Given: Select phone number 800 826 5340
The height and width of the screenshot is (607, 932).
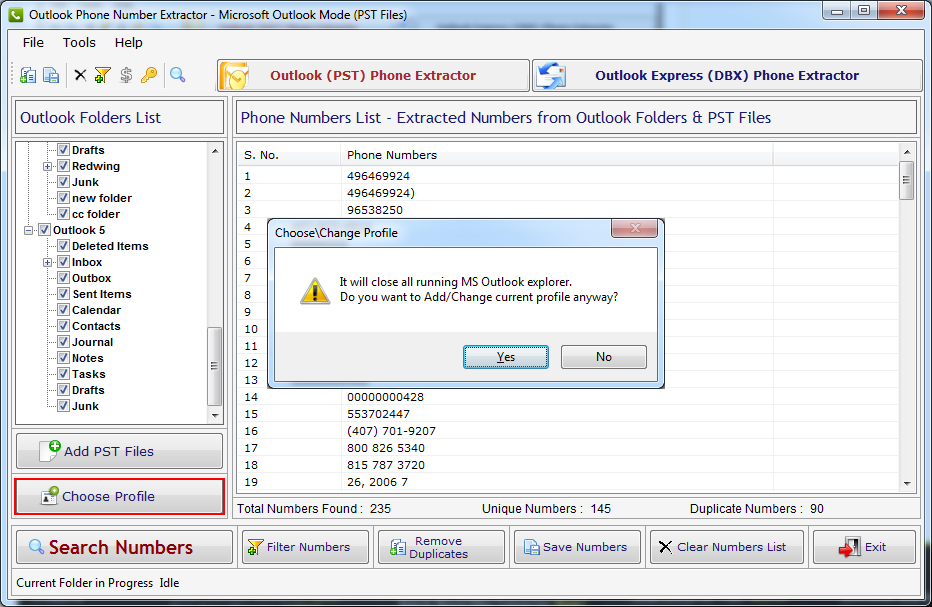Looking at the screenshot, I should coord(386,448).
